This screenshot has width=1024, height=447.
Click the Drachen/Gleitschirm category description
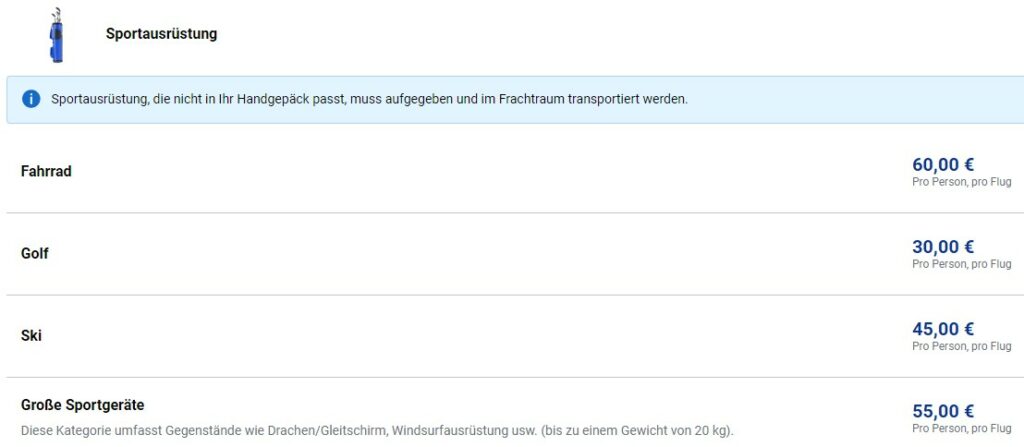tap(377, 431)
